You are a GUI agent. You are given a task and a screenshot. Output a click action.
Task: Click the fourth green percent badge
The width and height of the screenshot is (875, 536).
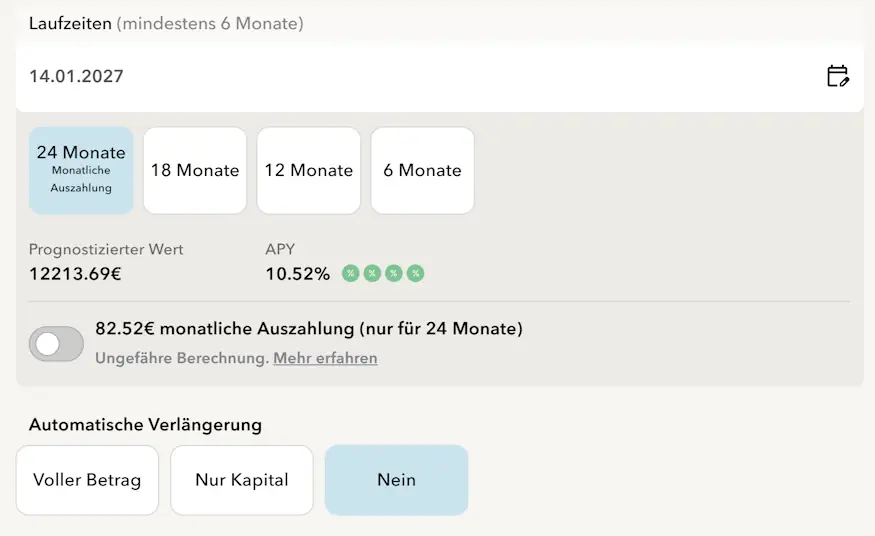(416, 273)
